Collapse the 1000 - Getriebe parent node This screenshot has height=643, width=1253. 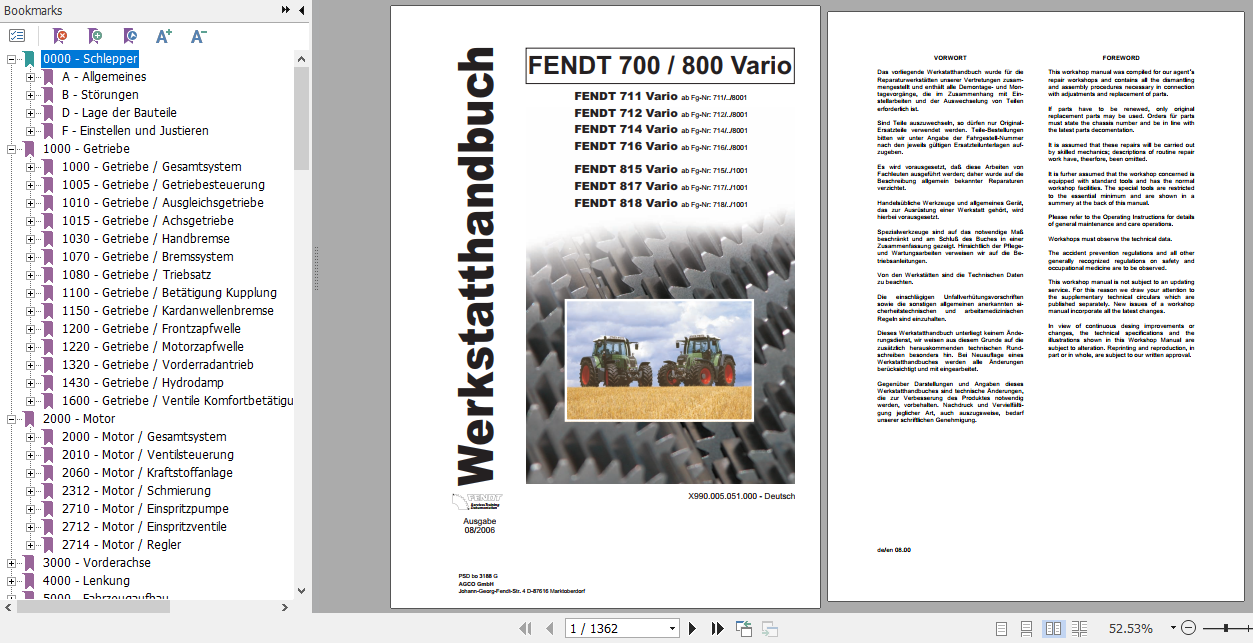(x=12, y=149)
